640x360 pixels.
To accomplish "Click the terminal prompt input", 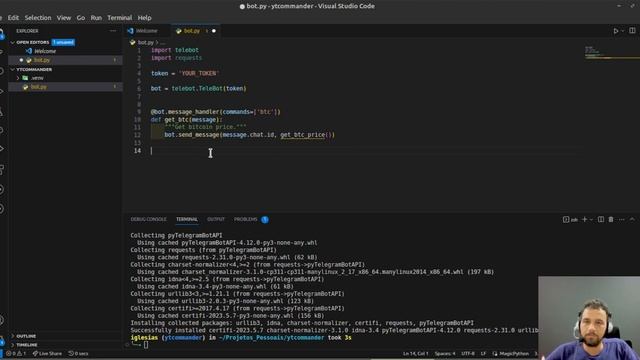I will pos(146,345).
